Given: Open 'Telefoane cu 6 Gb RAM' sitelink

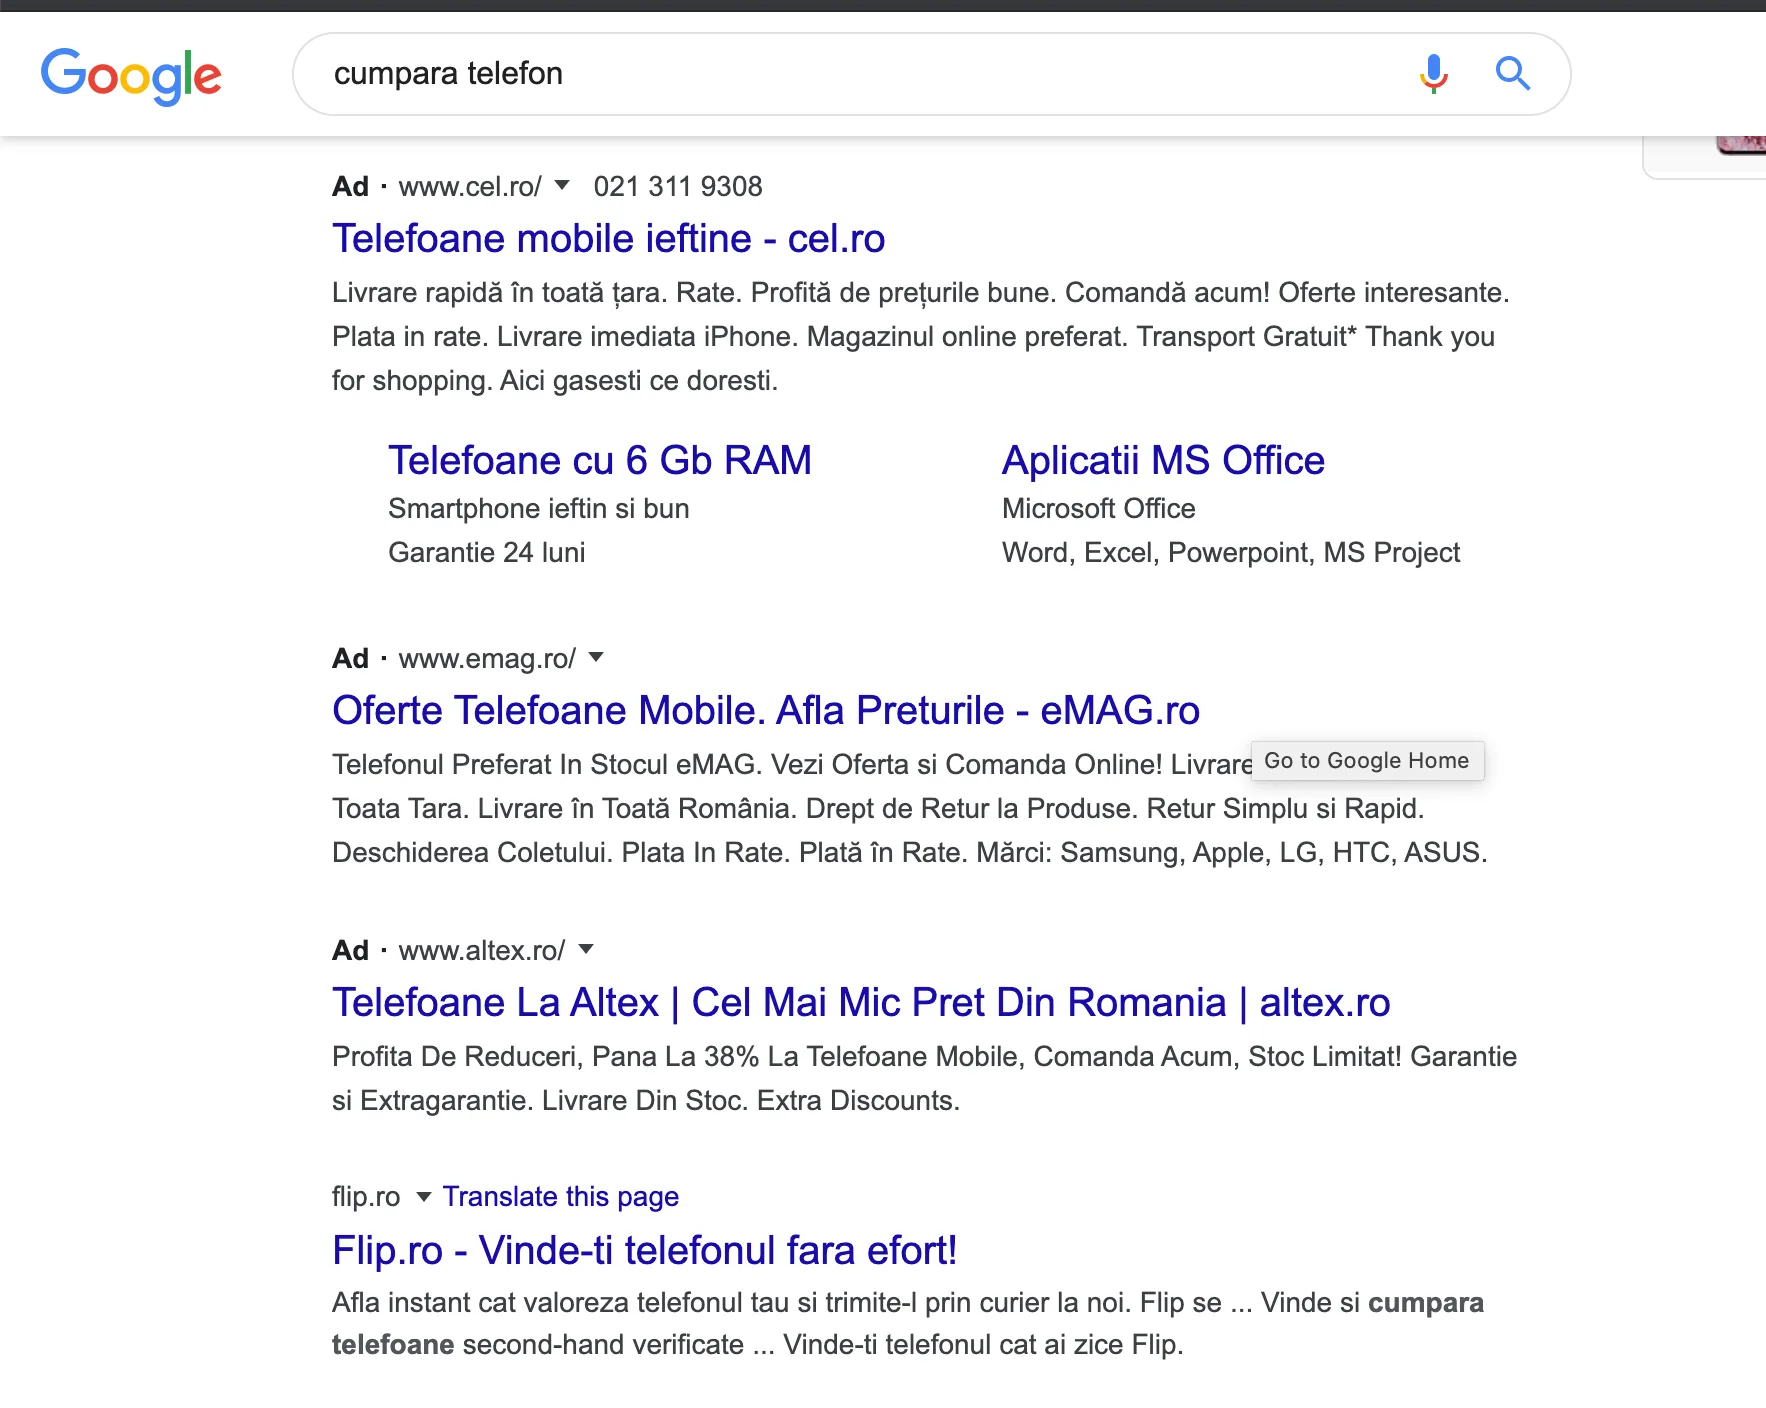Looking at the screenshot, I should (x=600, y=461).
